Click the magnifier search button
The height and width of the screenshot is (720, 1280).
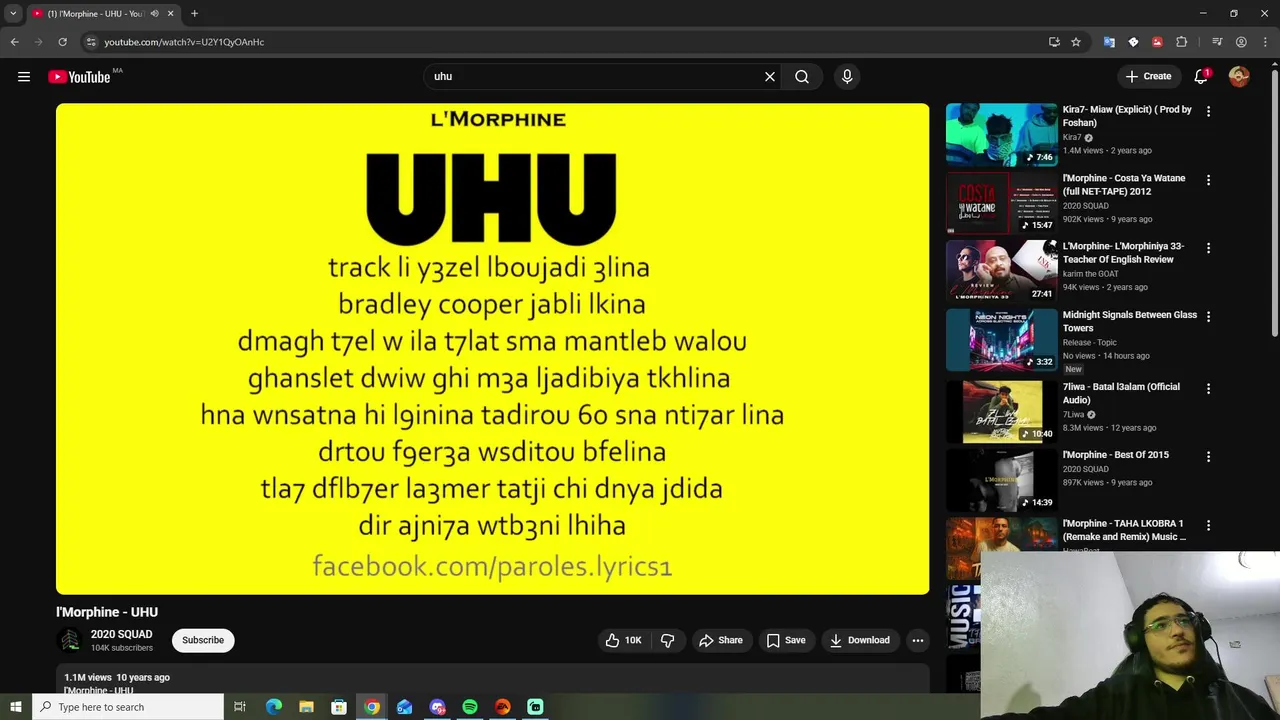pos(802,77)
